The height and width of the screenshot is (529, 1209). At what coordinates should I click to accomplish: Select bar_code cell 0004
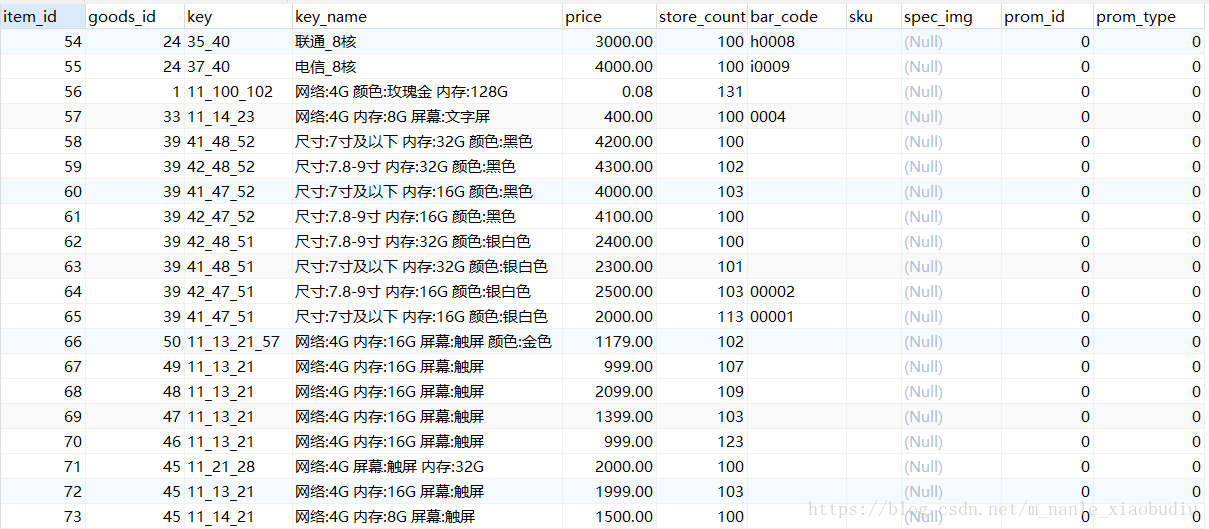click(797, 116)
